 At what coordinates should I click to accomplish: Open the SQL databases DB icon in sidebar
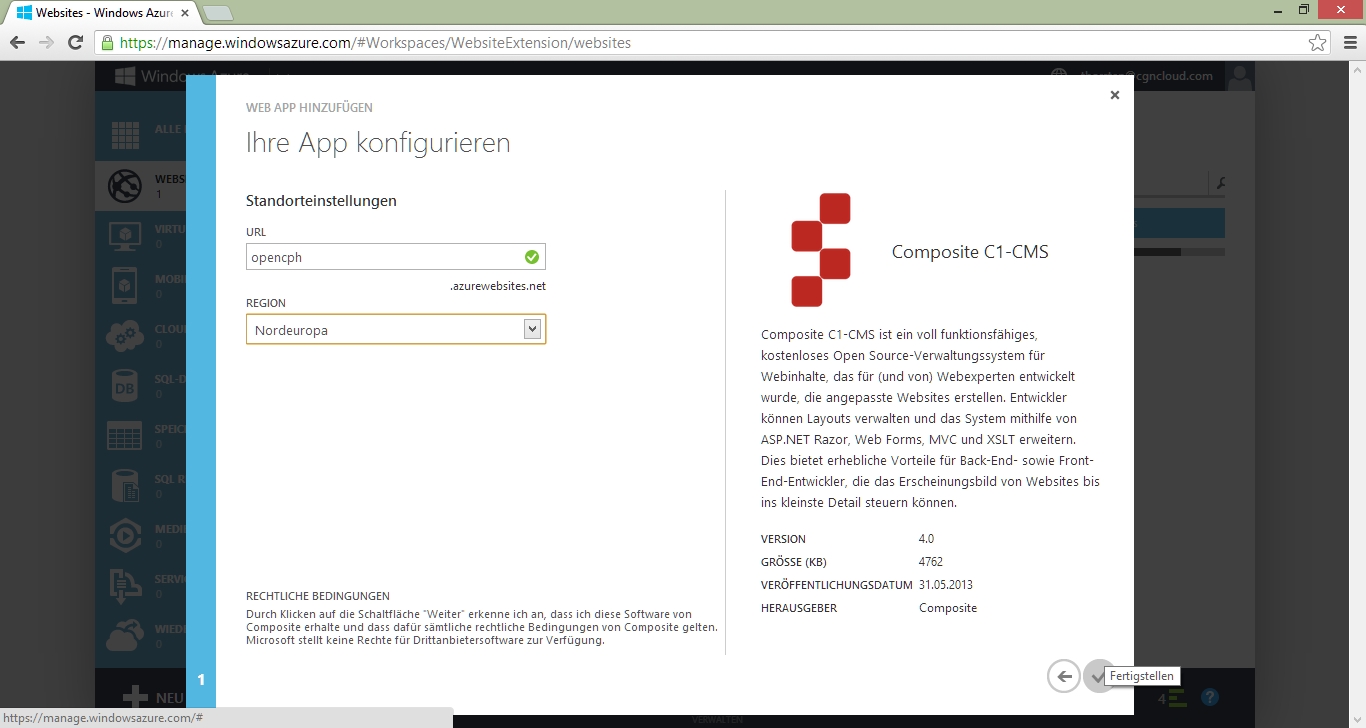click(x=126, y=386)
